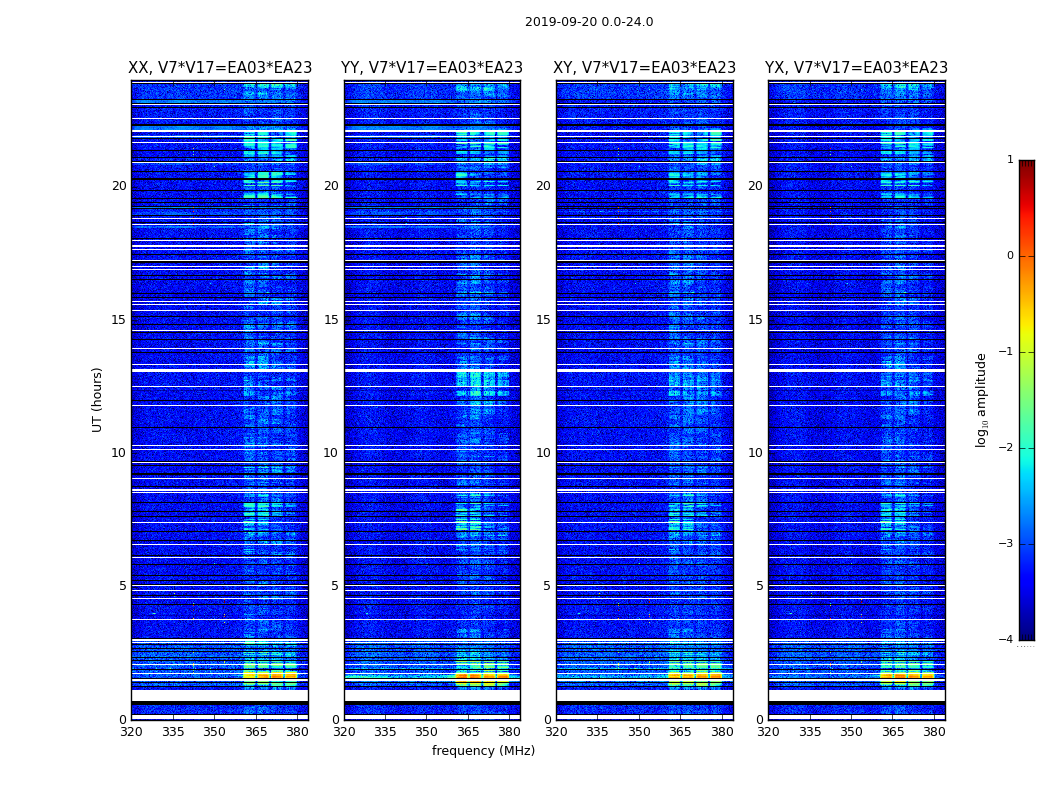Click the colorbar tick label -4
1050x800 pixels.
coord(1008,640)
